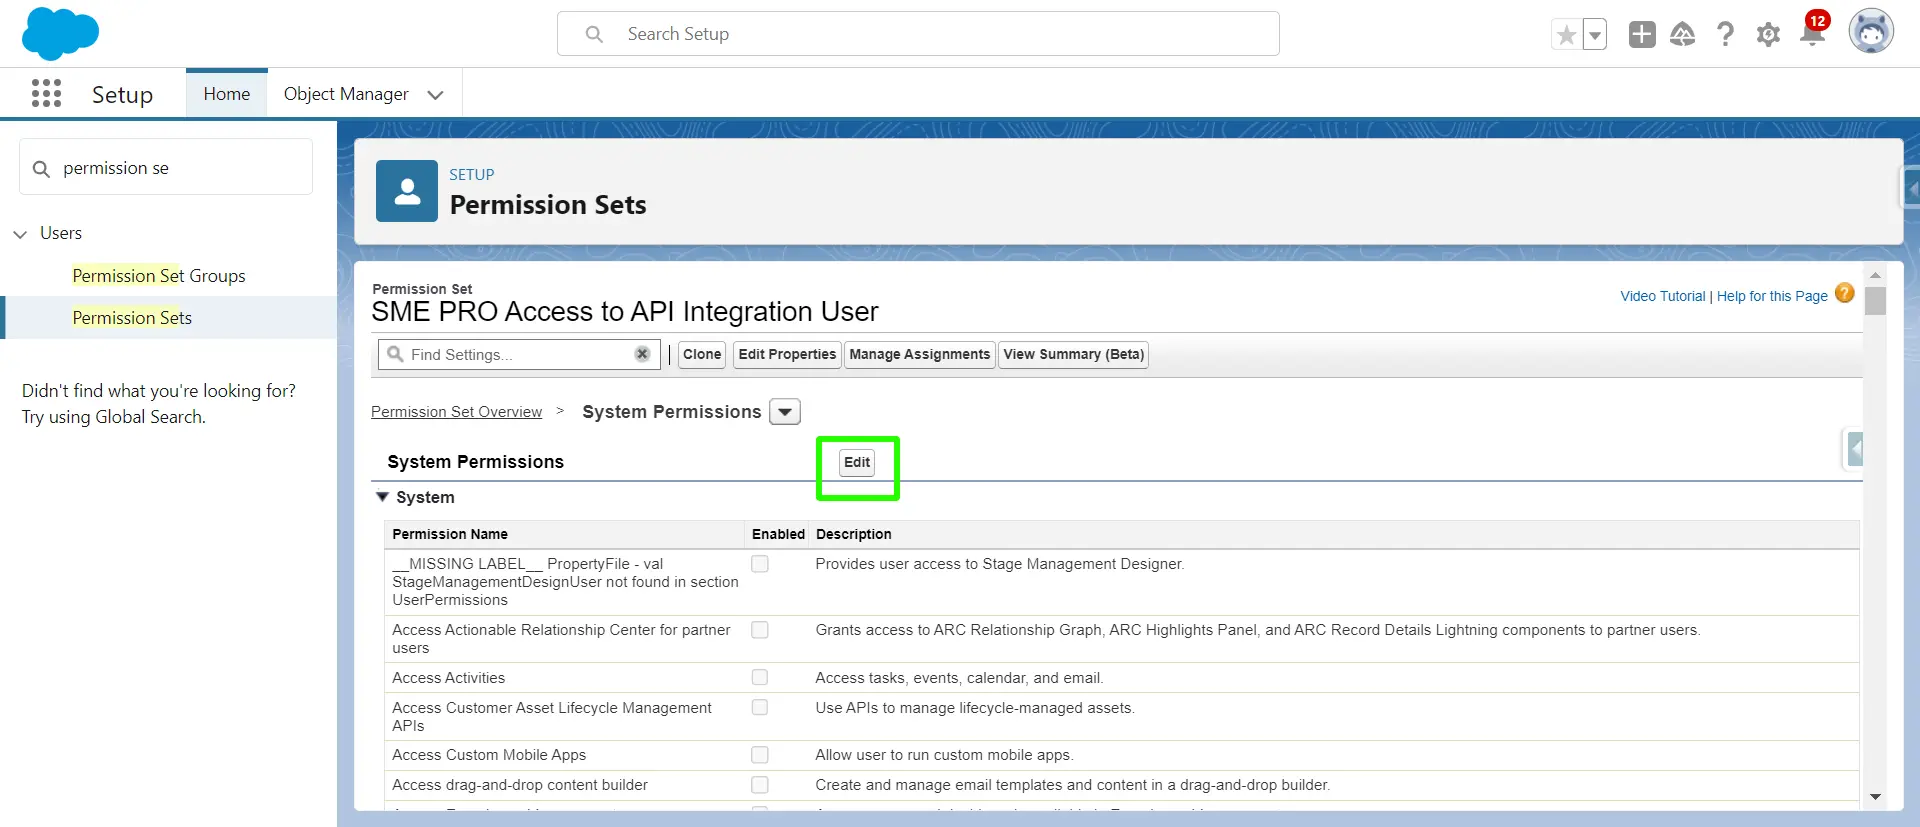Click 'Allow user to run custom mobile apps.' text

pos(944,755)
